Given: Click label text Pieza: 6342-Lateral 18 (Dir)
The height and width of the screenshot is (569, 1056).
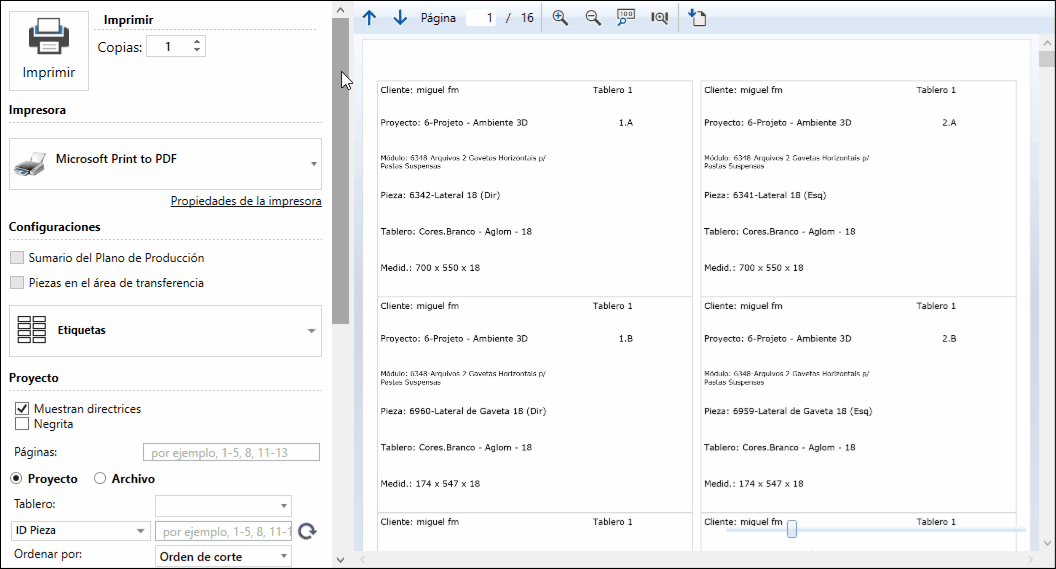Looking at the screenshot, I should pos(440,195).
